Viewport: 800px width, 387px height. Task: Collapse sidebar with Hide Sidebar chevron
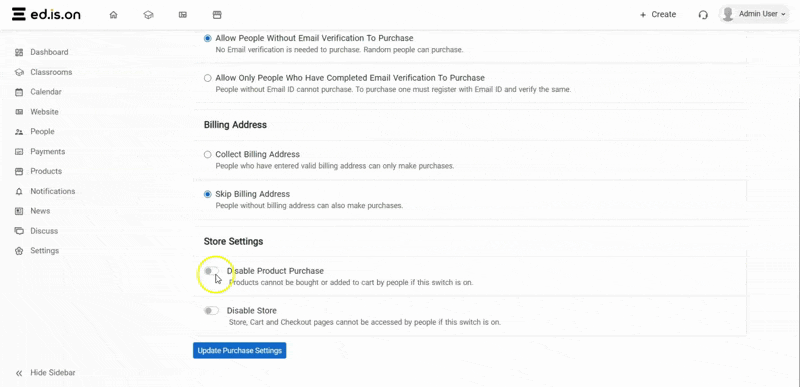click(x=19, y=373)
